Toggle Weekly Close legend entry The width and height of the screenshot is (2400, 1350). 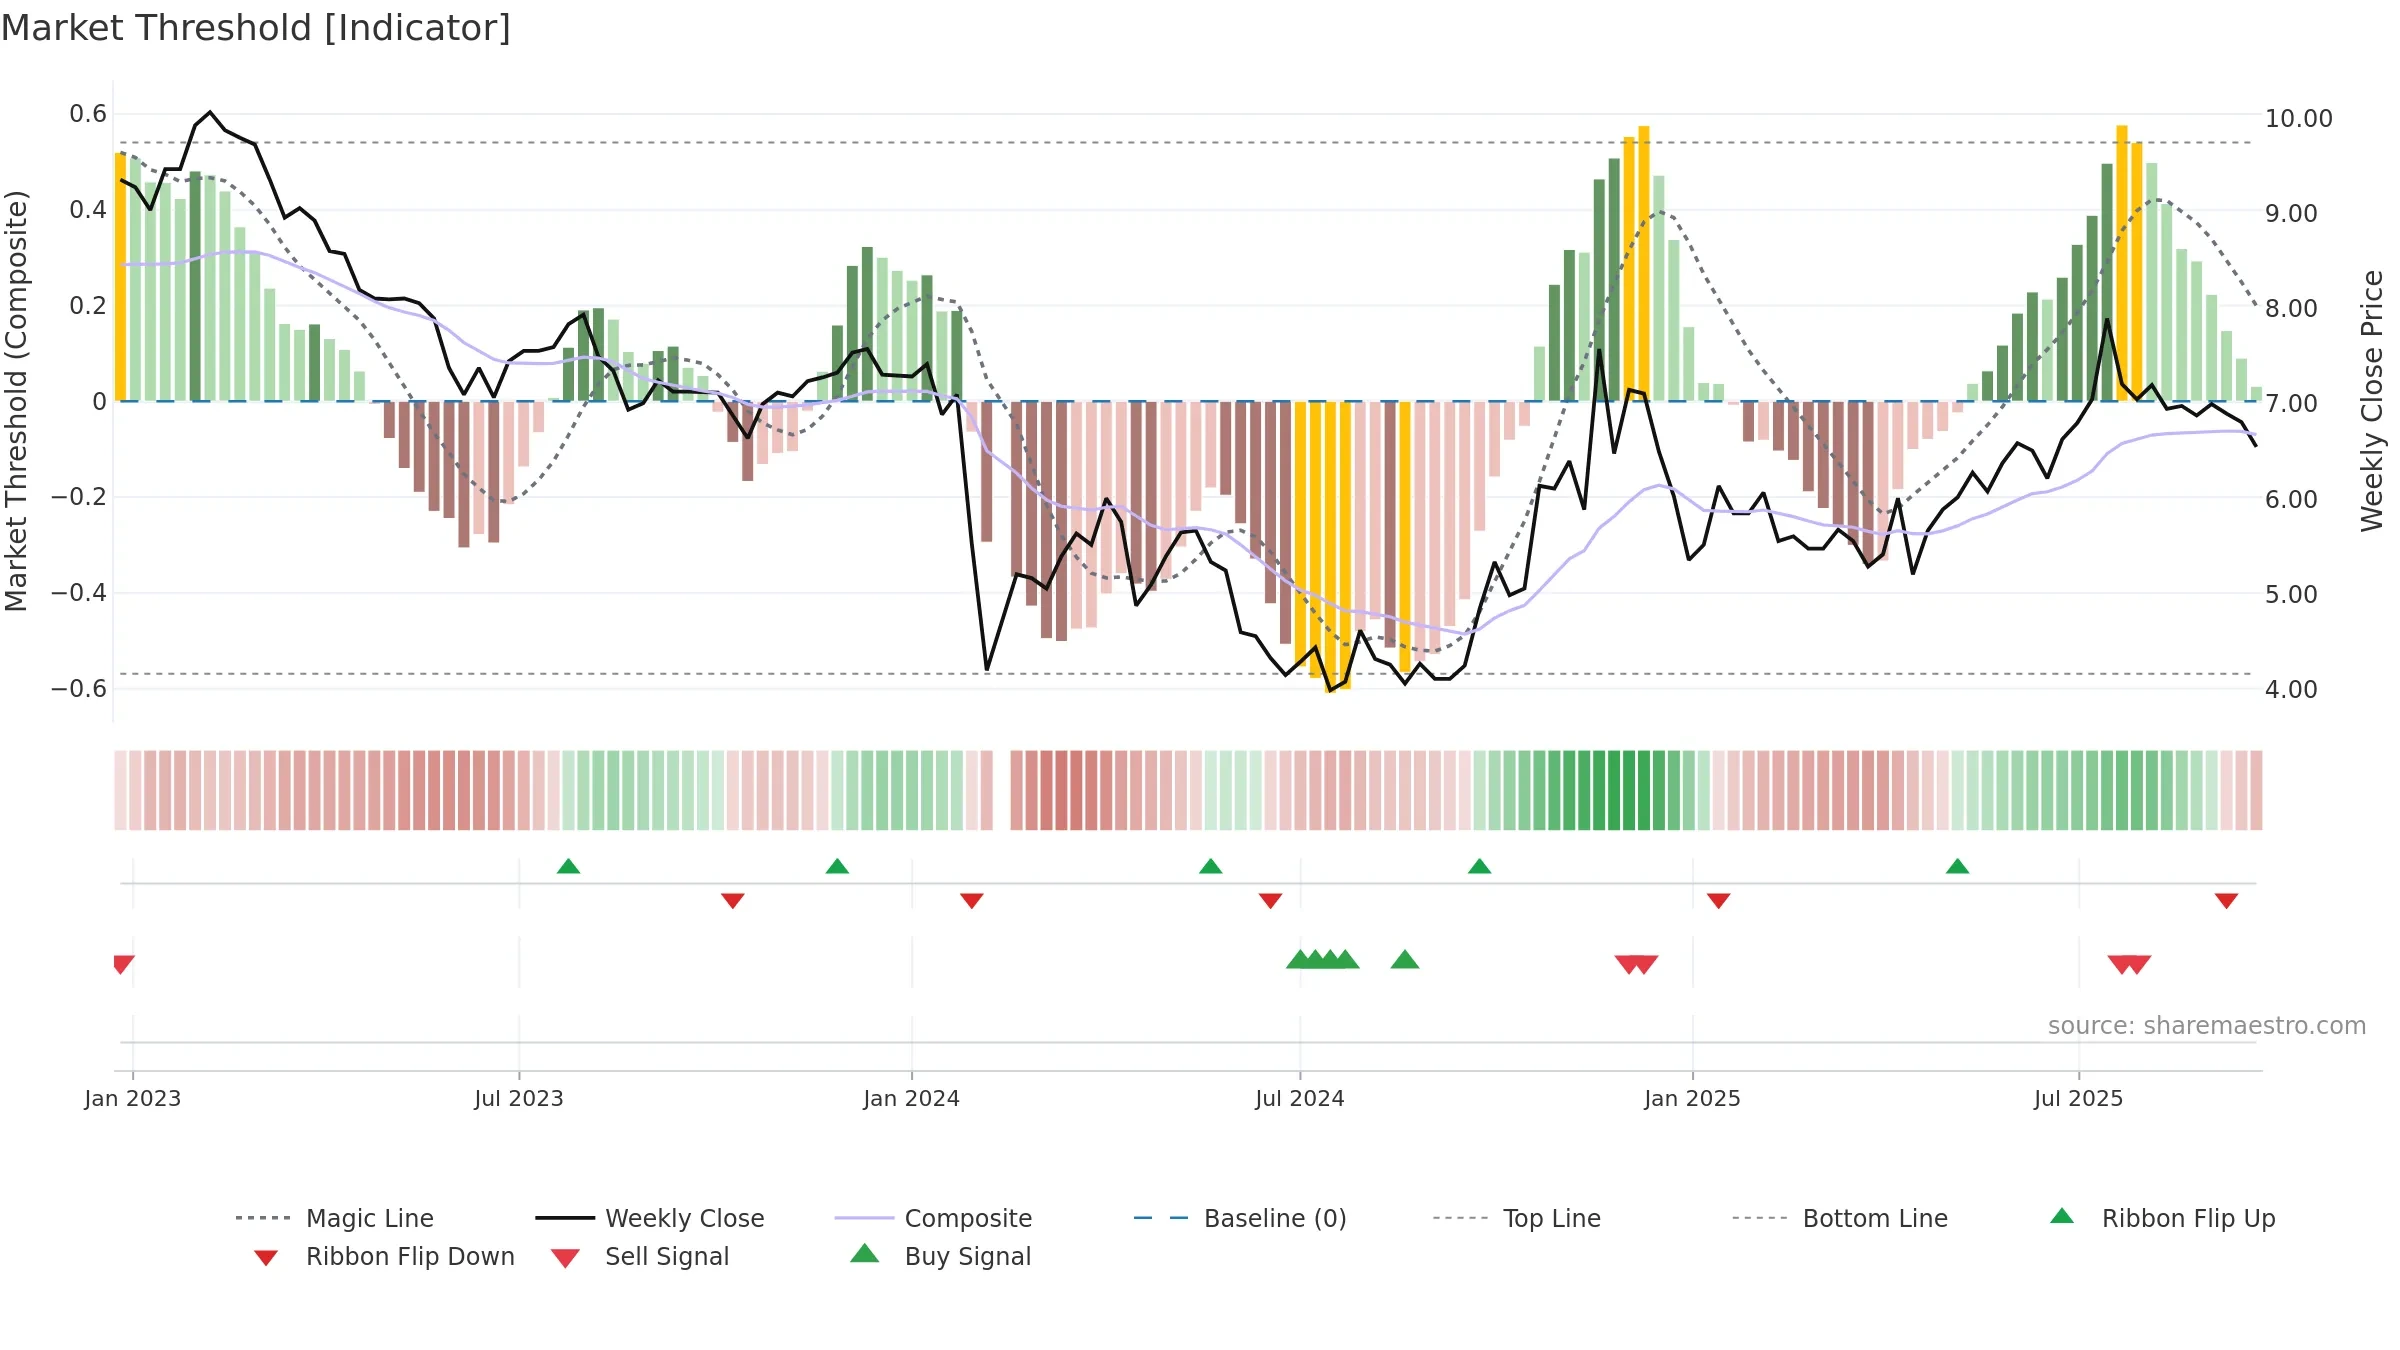click(x=650, y=1218)
